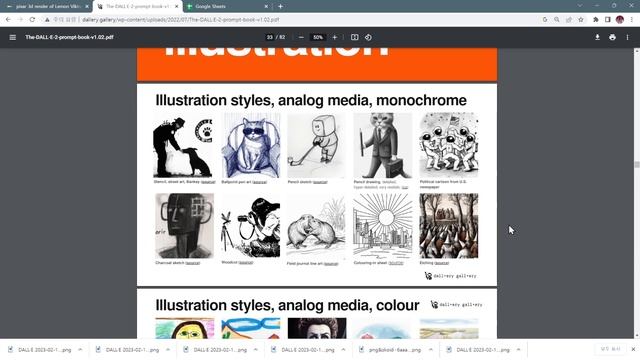Screen dimensions: 640x360
Task: Open the tab search dropdown arrow
Action: pyautogui.click(x=580, y=6)
